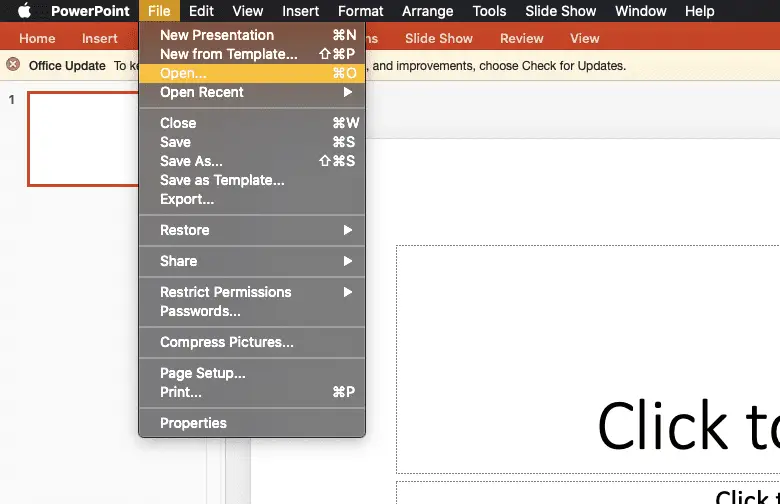This screenshot has width=780, height=504.
Task: Choose New from Template option
Action: point(252,54)
